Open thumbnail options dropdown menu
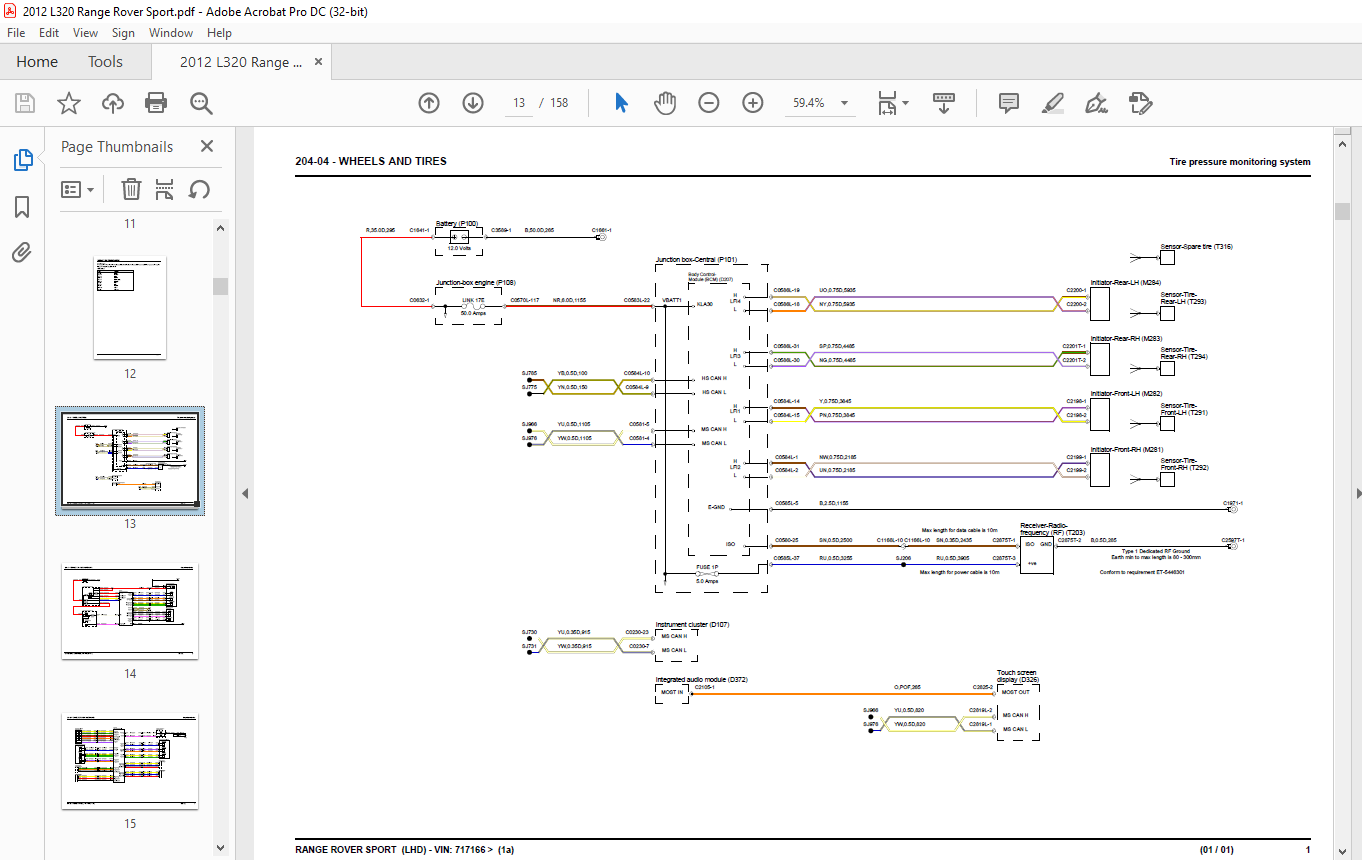 tap(78, 189)
